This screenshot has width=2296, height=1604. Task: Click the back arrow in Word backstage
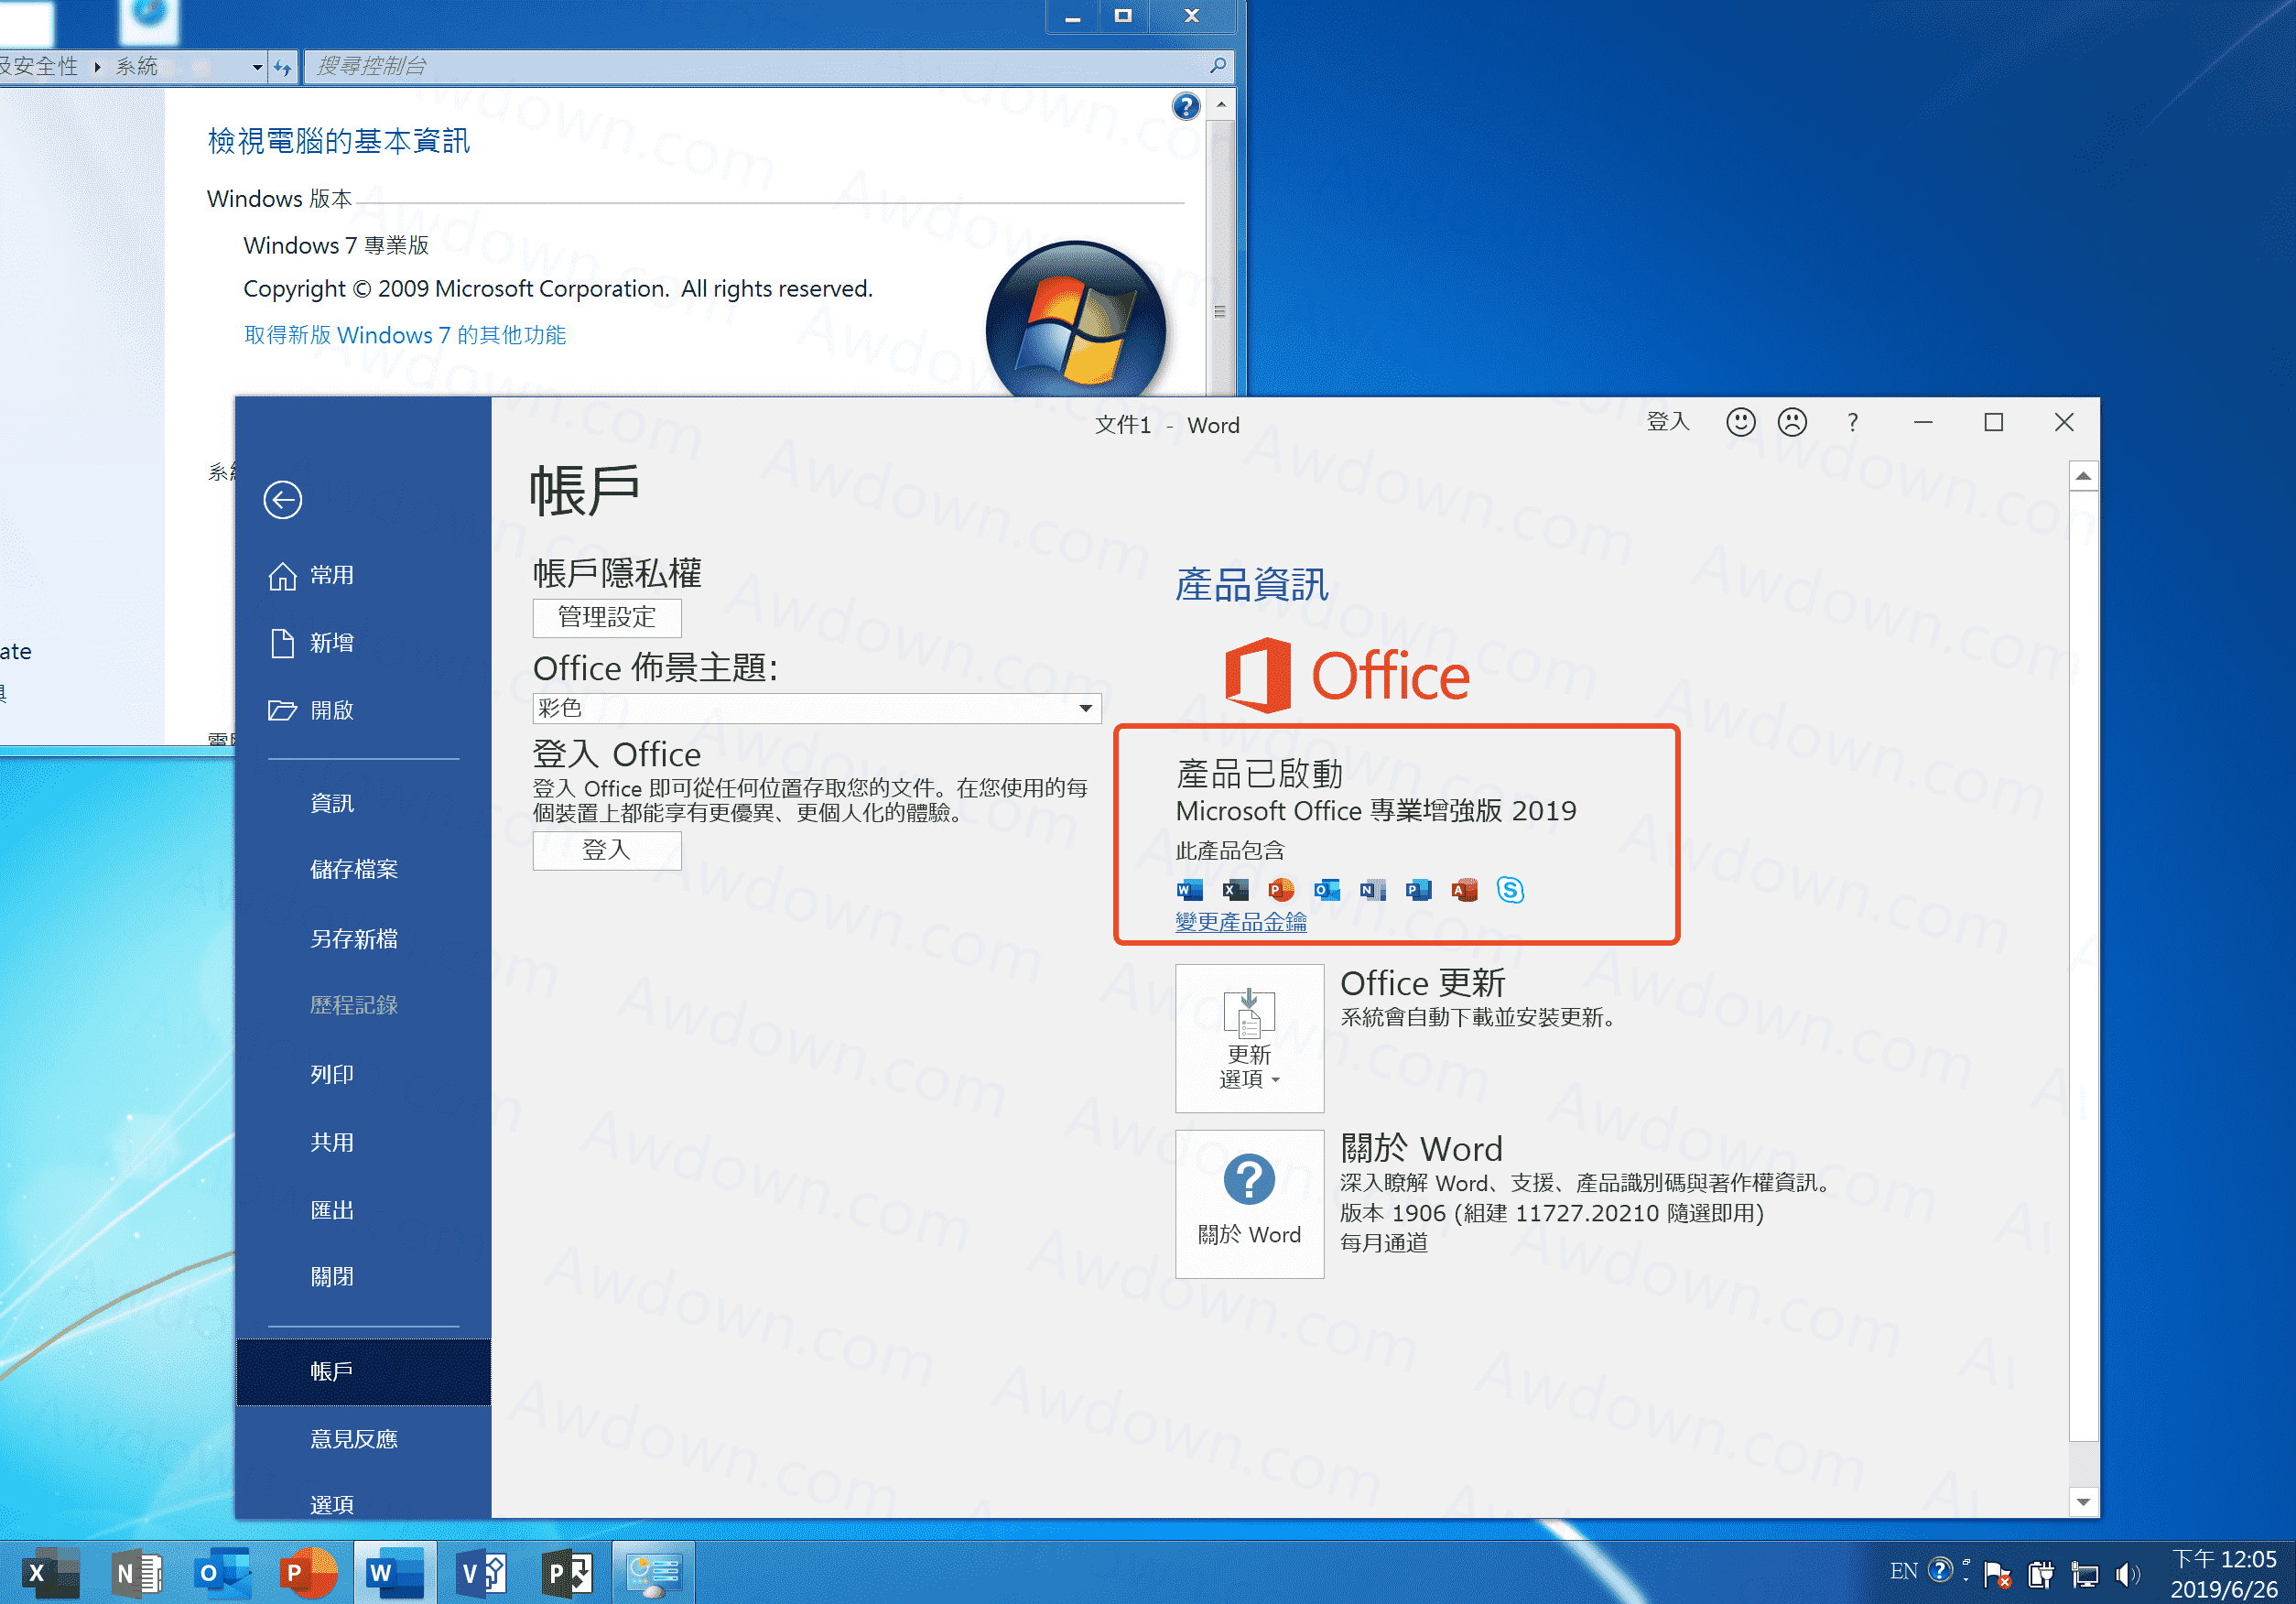pos(282,499)
